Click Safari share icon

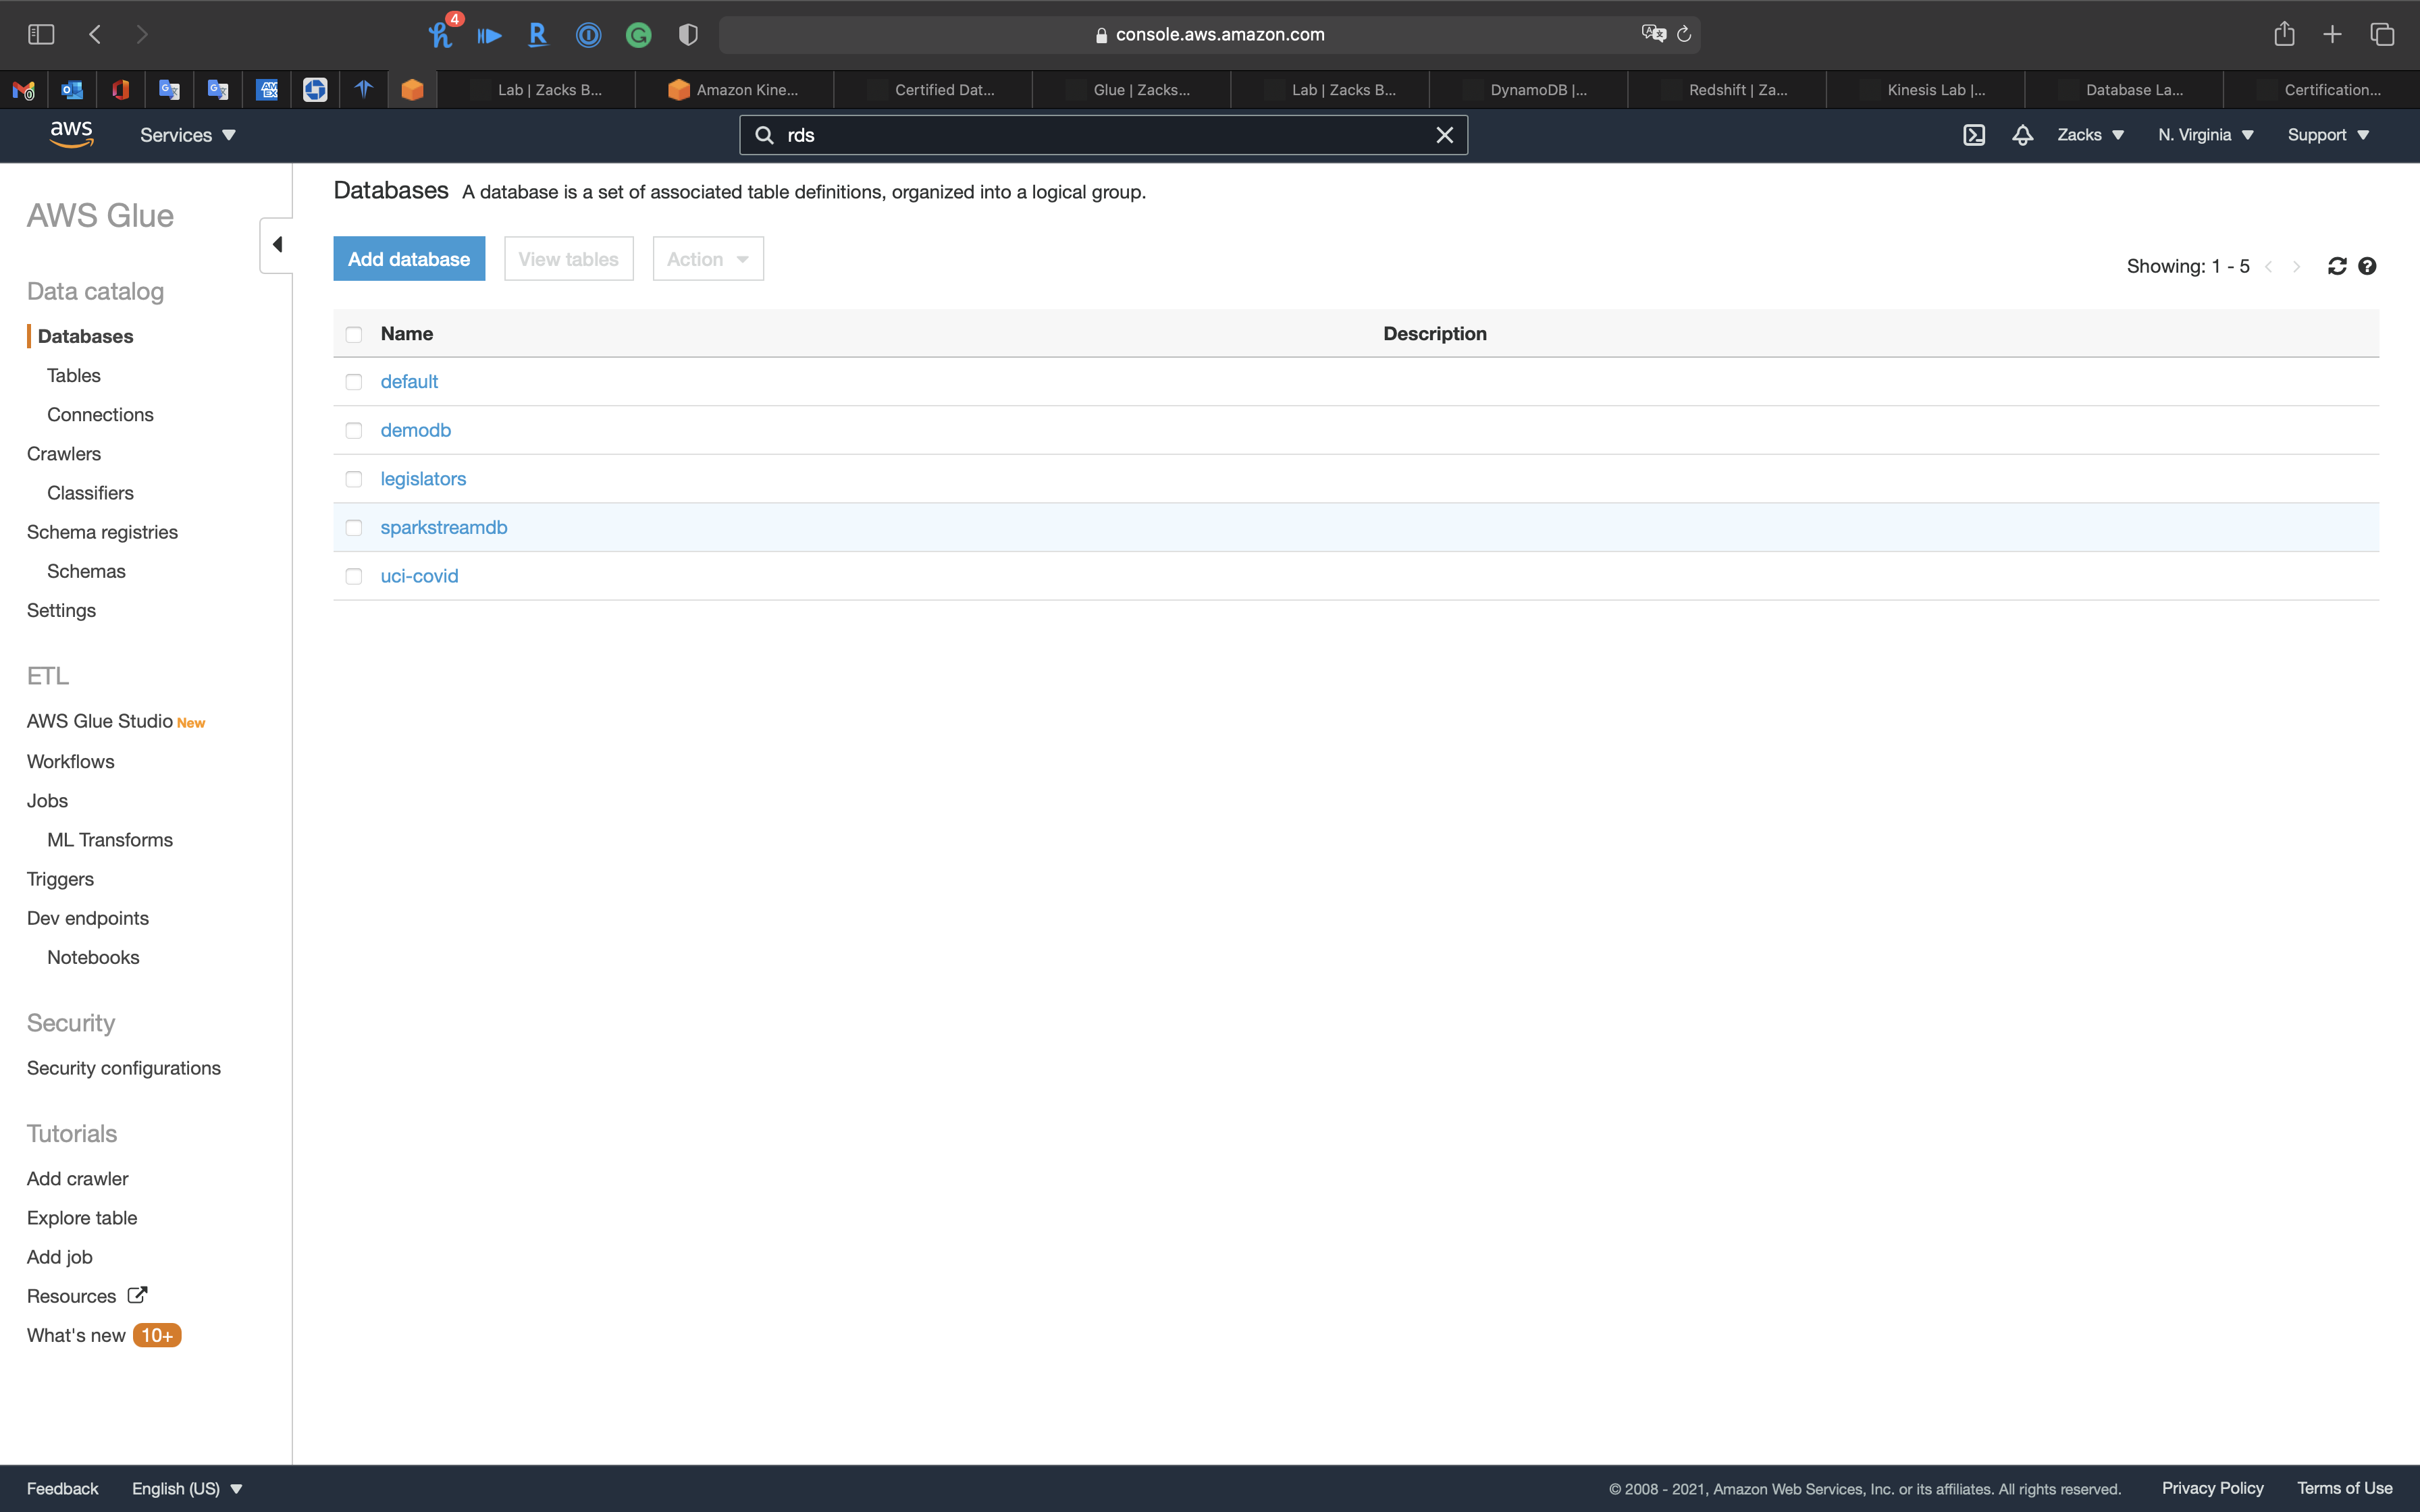(2284, 34)
